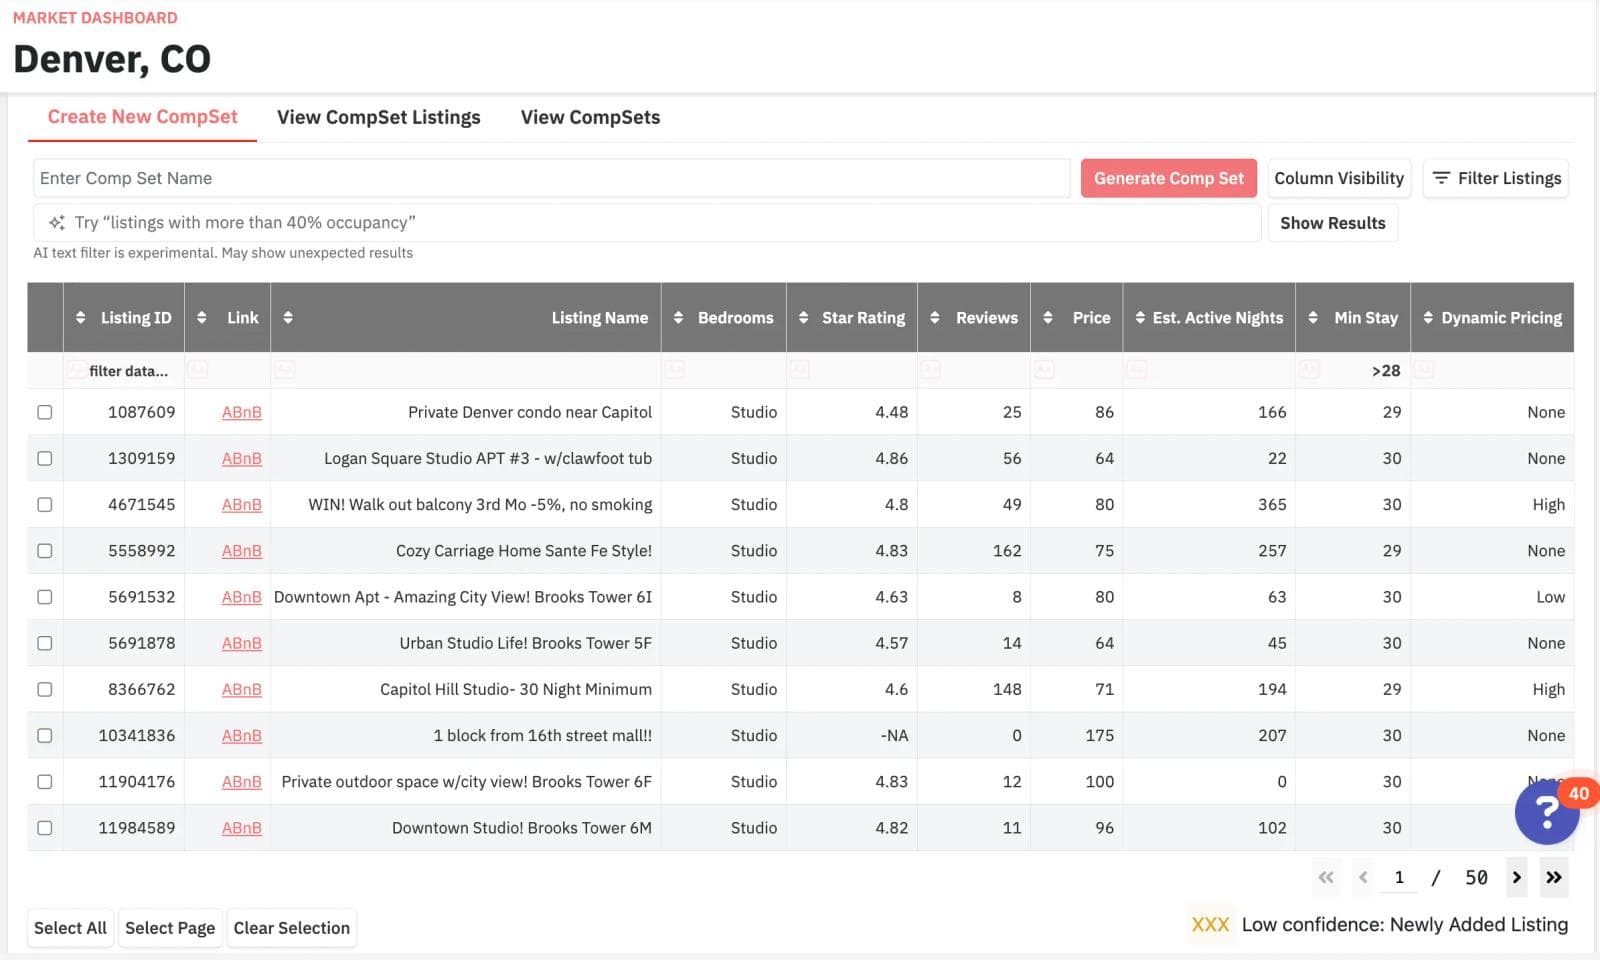Focus the Enter Comp Set Name field
The width and height of the screenshot is (1600, 960).
(x=552, y=178)
